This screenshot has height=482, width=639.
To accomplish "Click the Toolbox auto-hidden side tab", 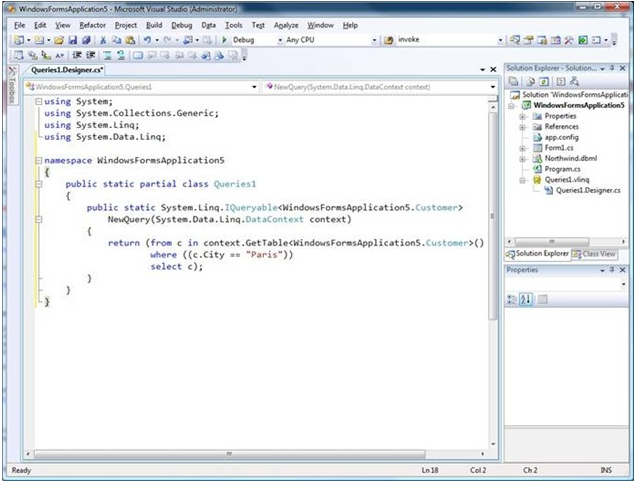I will coord(12,85).
